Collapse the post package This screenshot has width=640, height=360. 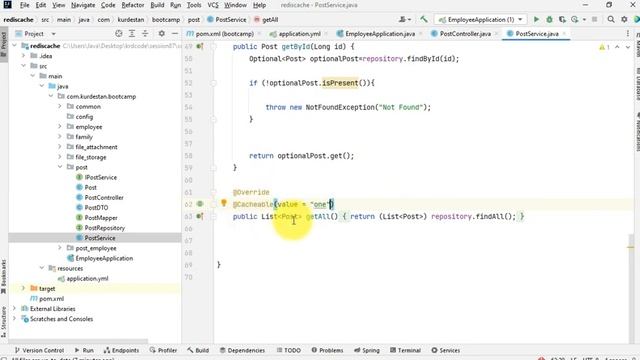click(60, 167)
